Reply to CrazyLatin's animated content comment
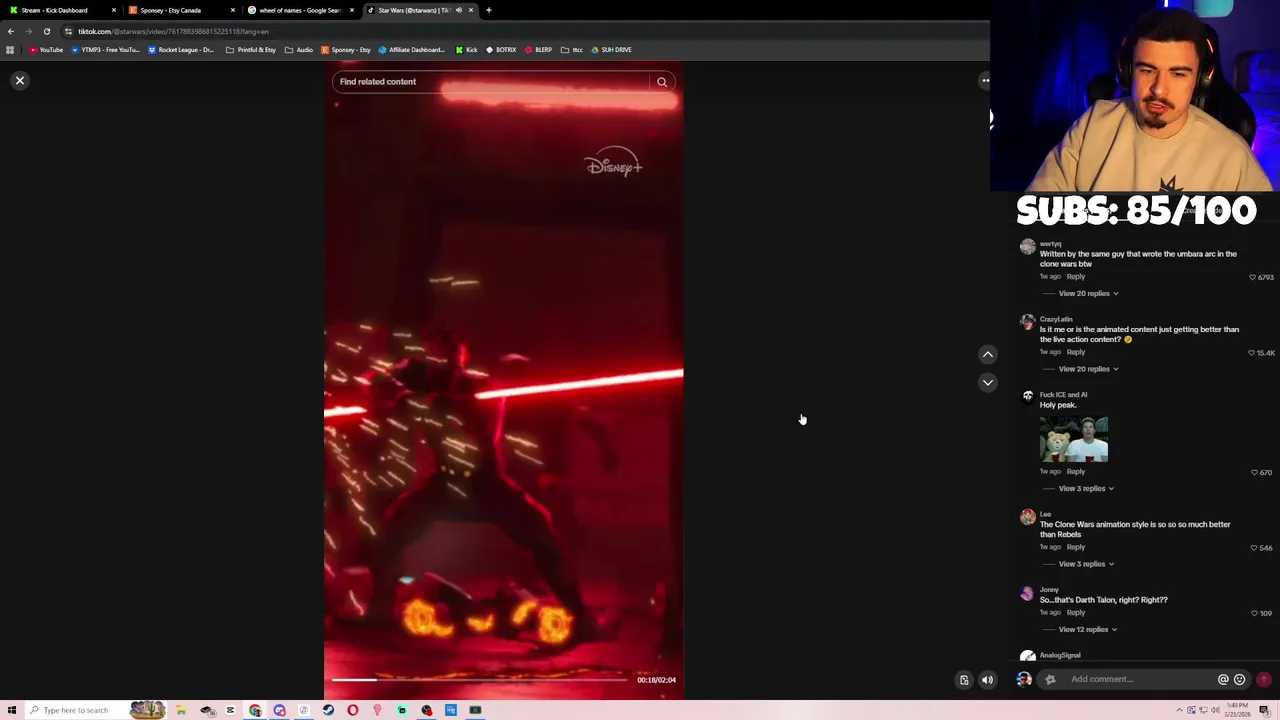This screenshot has width=1280, height=720. pyautogui.click(x=1075, y=352)
